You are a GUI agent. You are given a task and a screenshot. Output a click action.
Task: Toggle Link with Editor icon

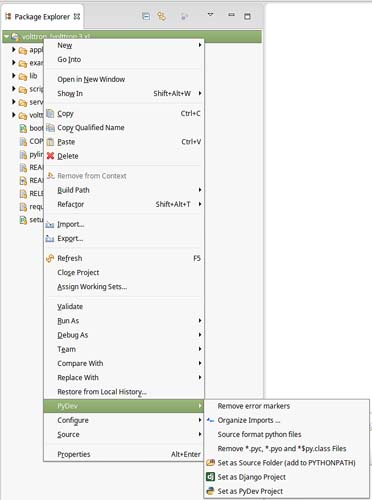(162, 16)
